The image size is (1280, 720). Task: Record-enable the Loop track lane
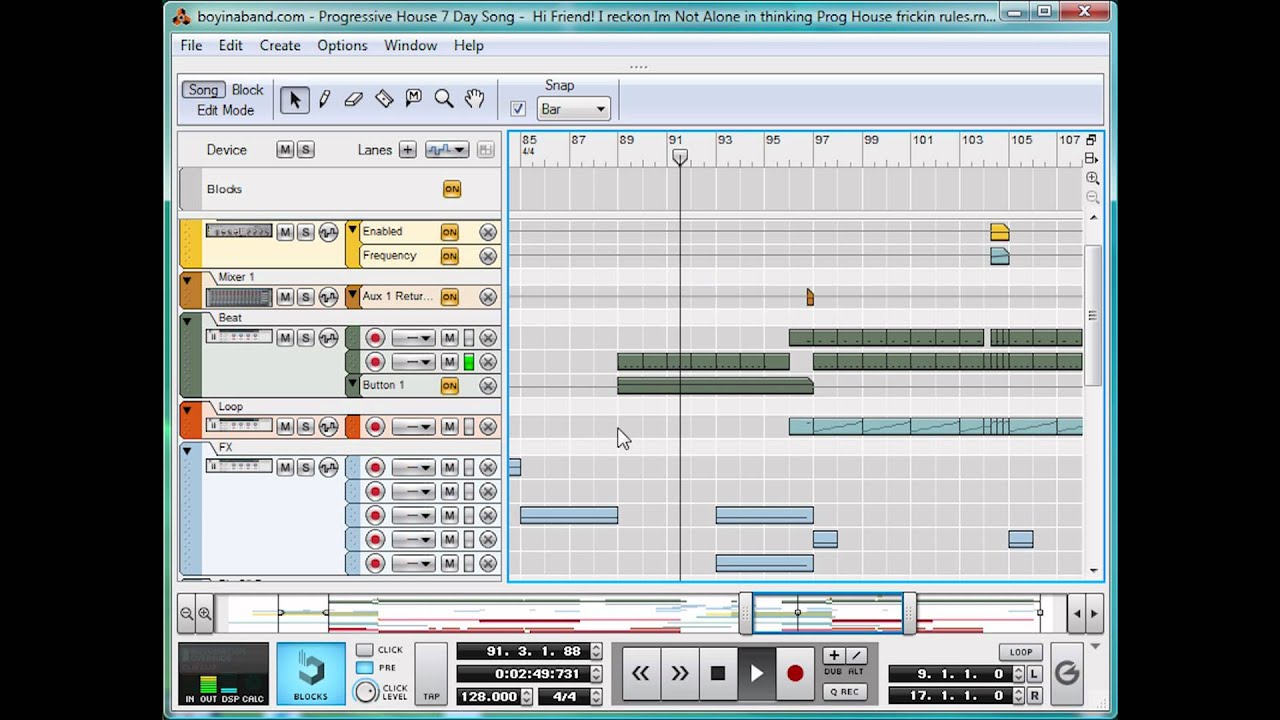coord(375,427)
